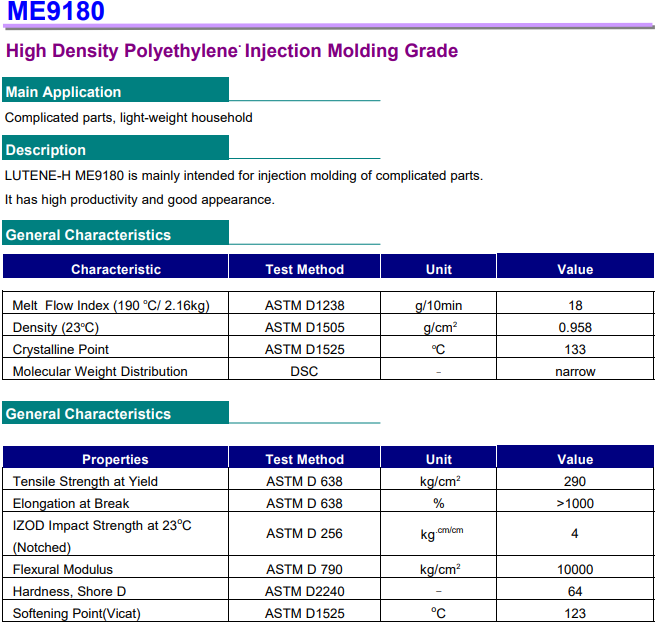Screen dimensions: 657x625
Task: Select the Flexural Modulus value 10000
Action: 575,569
